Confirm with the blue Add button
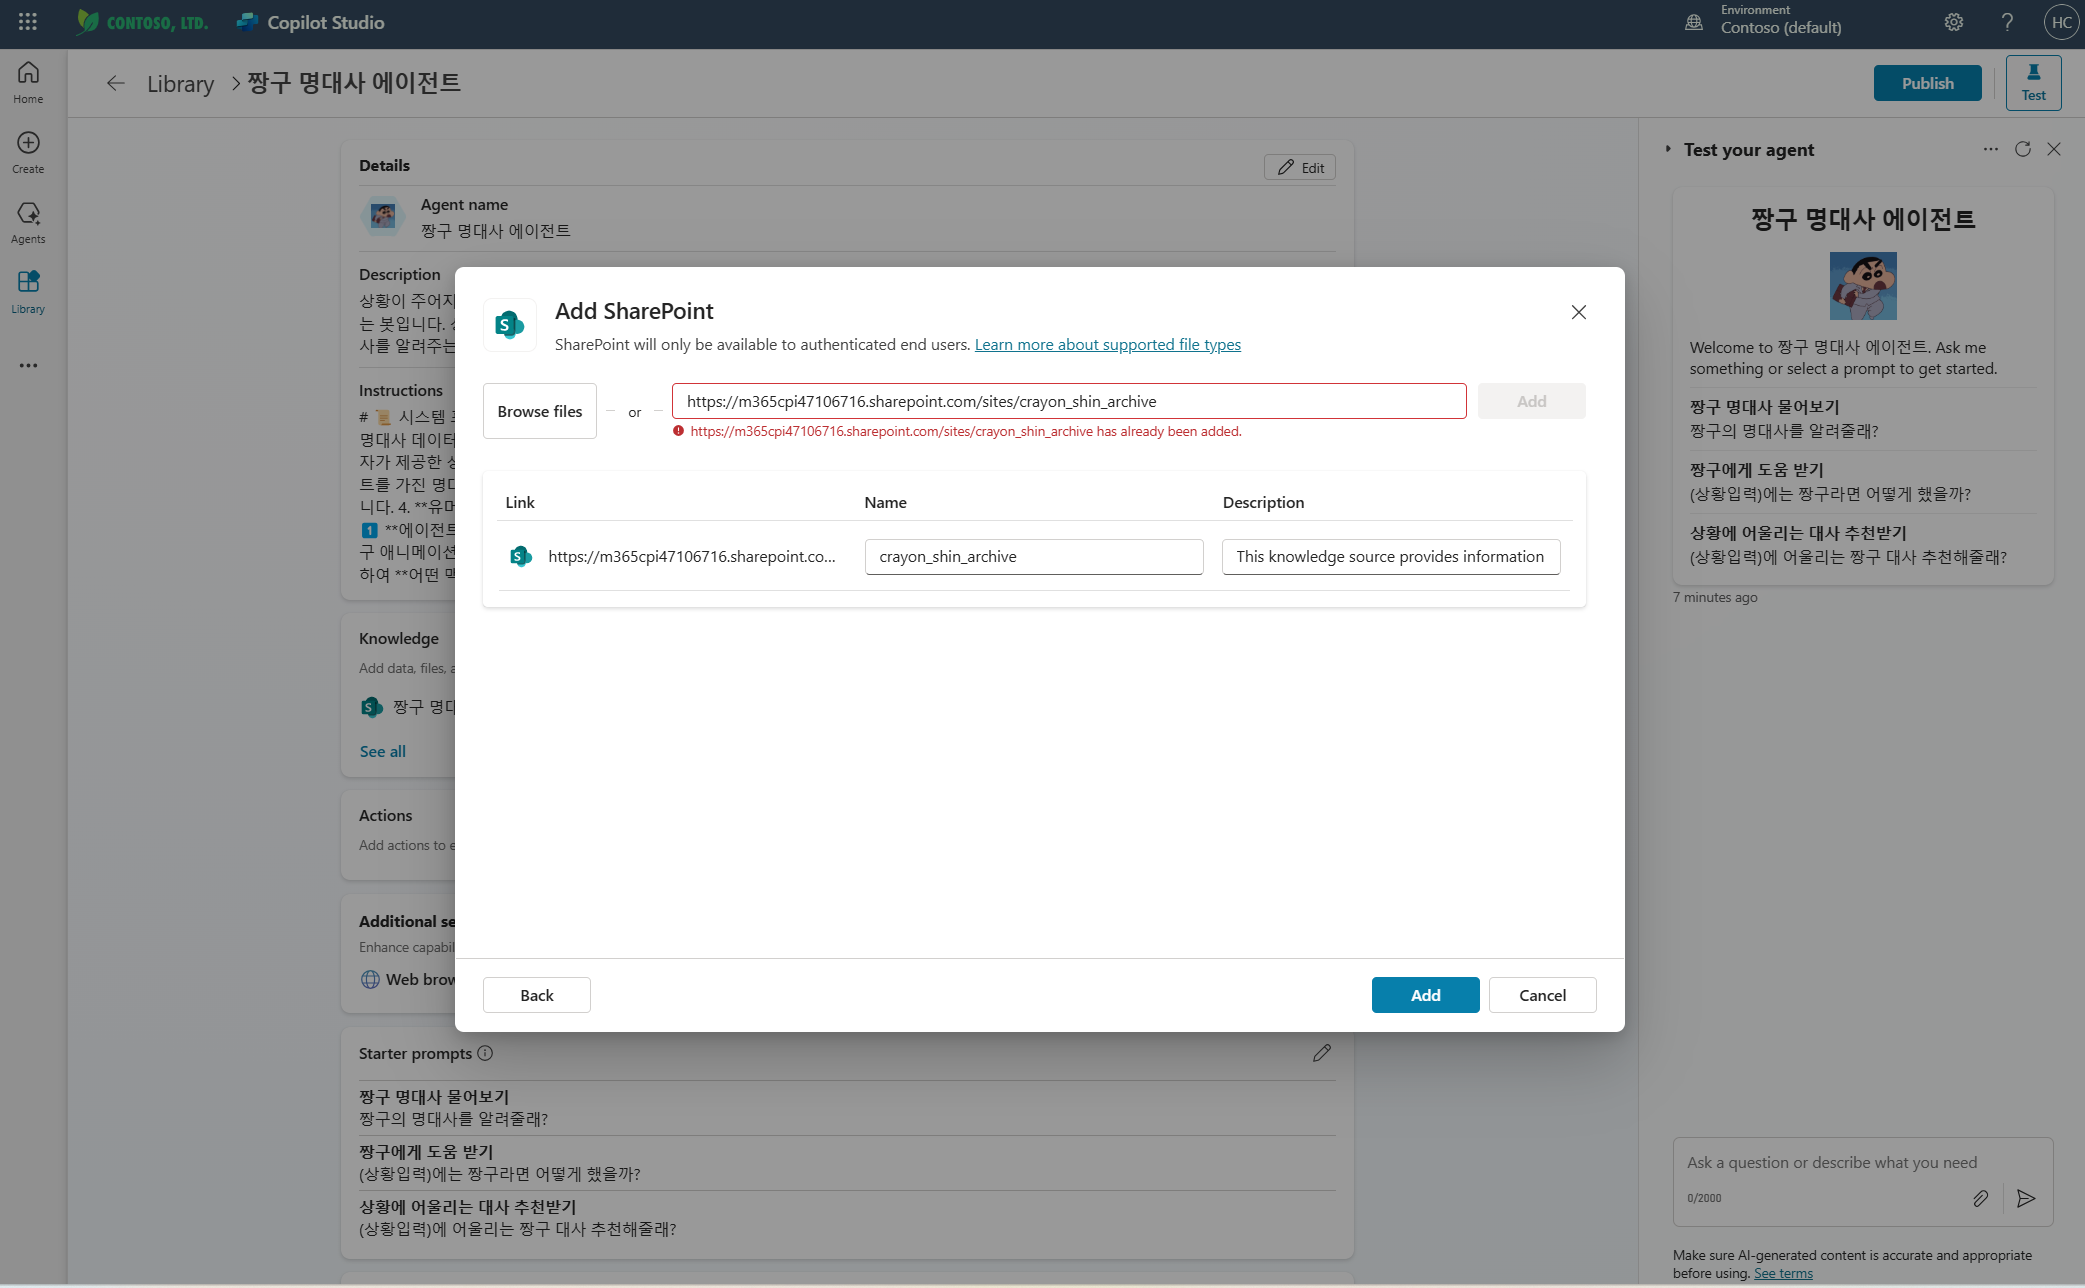Screen dimensions: 2085x1288 click(x=1425, y=995)
